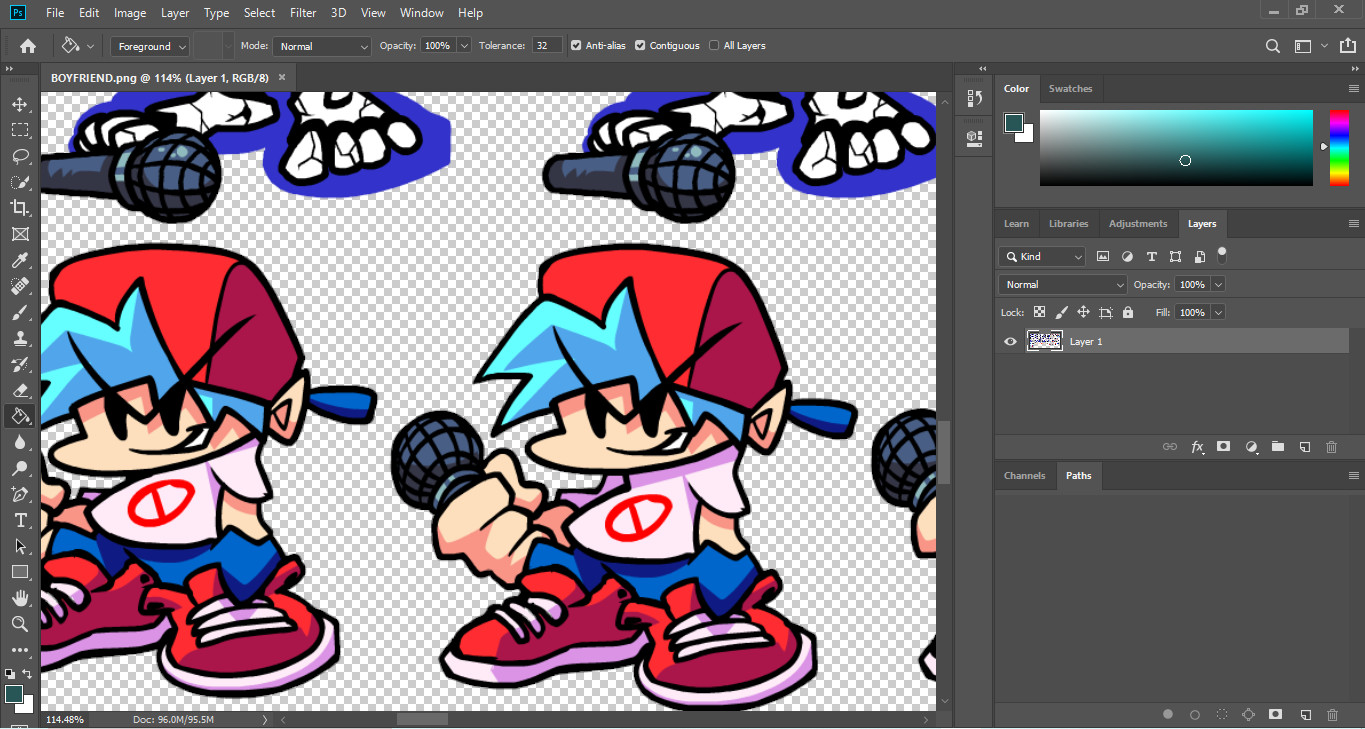Open the Kind filter dropdown in Layers
1365x729 pixels.
pos(1041,256)
